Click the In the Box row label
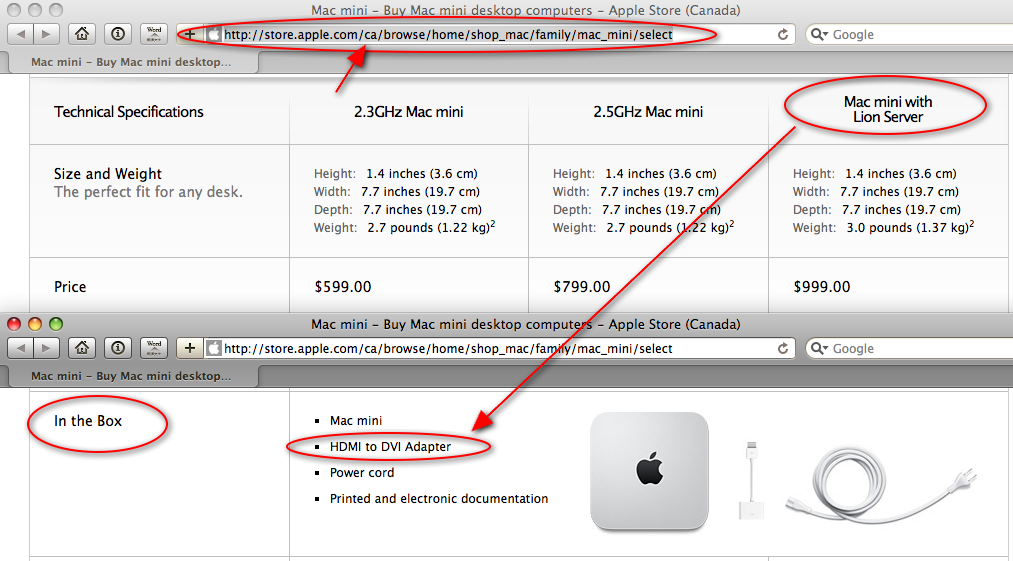 [x=88, y=421]
